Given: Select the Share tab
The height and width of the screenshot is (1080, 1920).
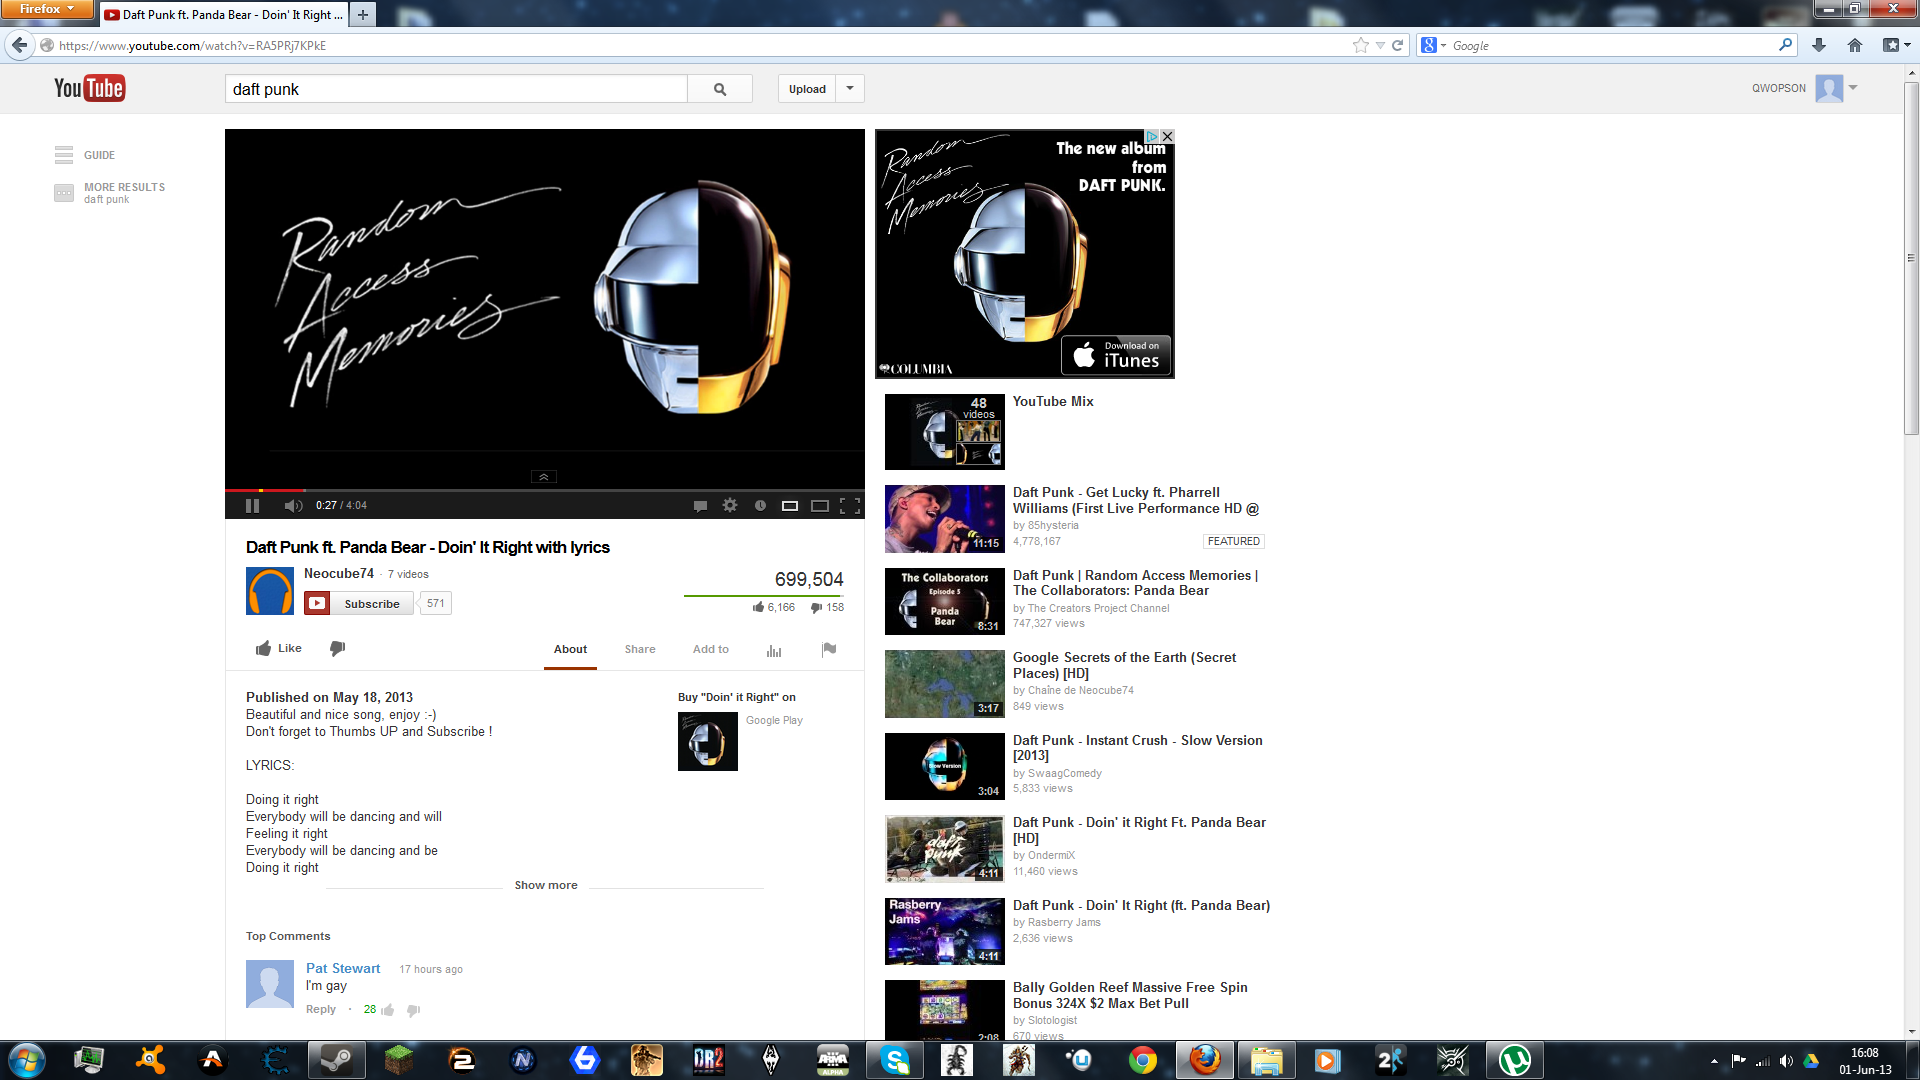Looking at the screenshot, I should coord(640,650).
